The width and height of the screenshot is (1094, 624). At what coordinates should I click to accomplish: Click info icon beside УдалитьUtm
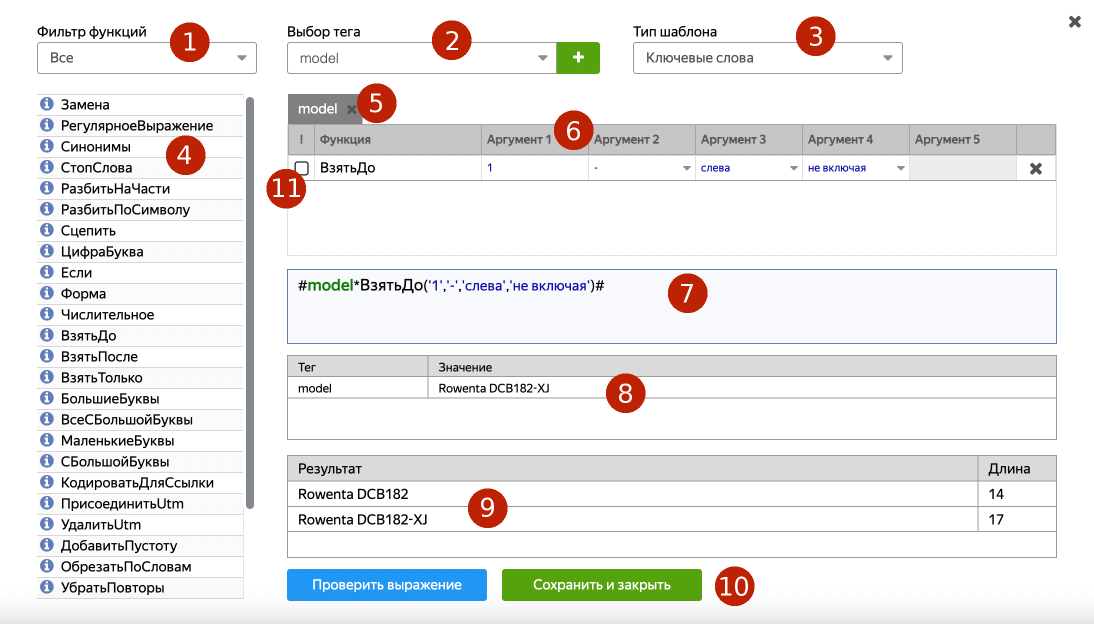[x=46, y=524]
